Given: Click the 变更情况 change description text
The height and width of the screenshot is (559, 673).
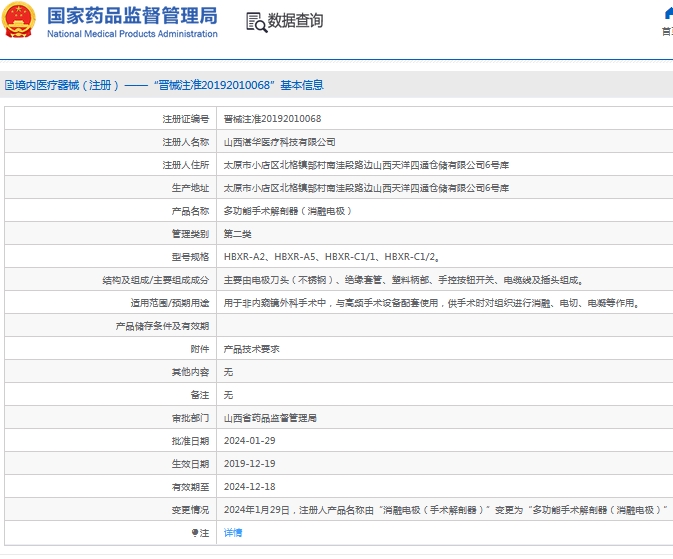Looking at the screenshot, I should [446, 510].
